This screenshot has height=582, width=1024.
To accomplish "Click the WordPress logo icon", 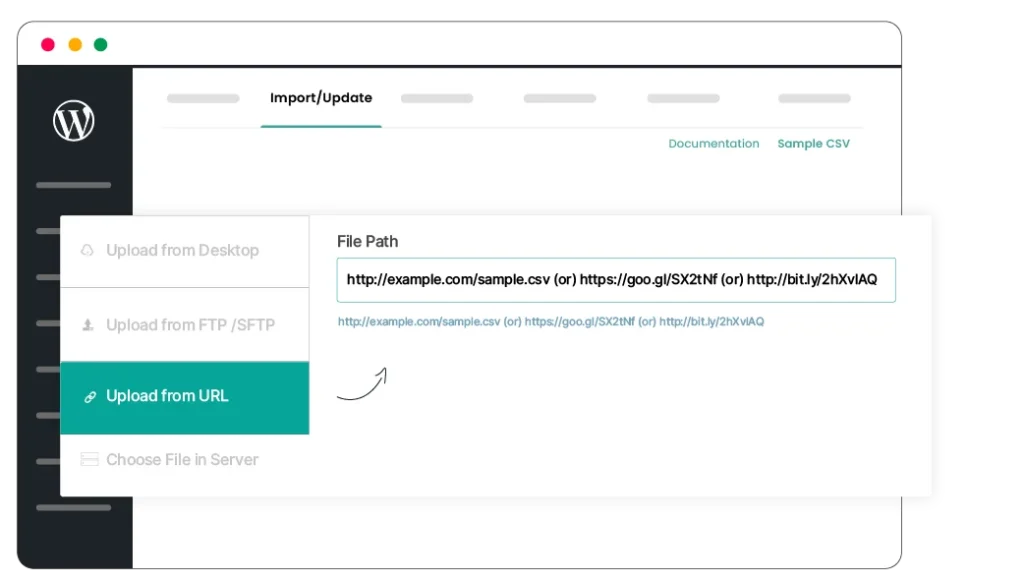I will coord(73,120).
